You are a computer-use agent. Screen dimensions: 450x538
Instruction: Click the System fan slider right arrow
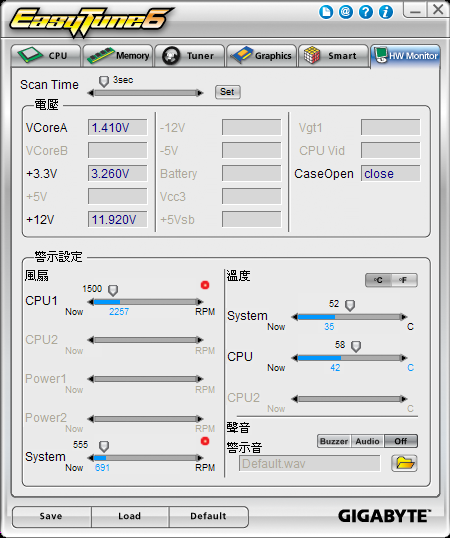(x=200, y=458)
